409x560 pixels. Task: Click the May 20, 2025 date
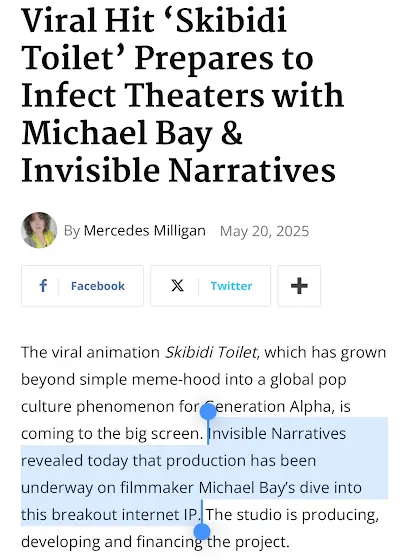click(264, 231)
